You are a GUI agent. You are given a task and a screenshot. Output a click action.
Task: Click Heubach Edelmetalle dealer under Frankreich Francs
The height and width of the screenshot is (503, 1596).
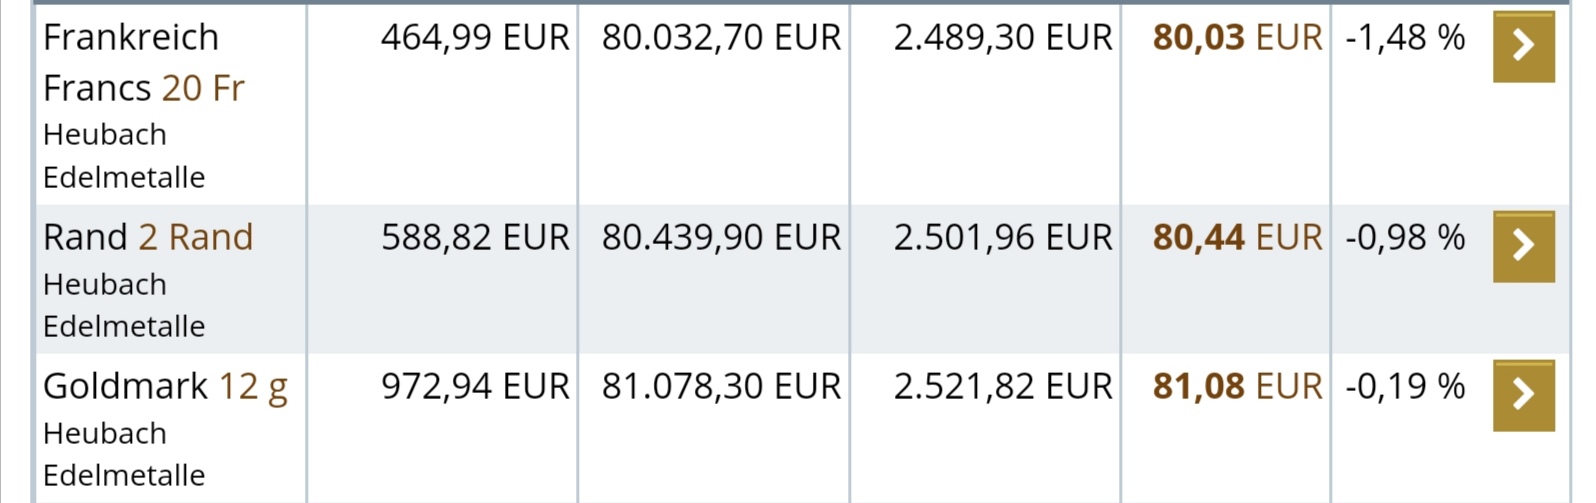pyautogui.click(x=124, y=156)
